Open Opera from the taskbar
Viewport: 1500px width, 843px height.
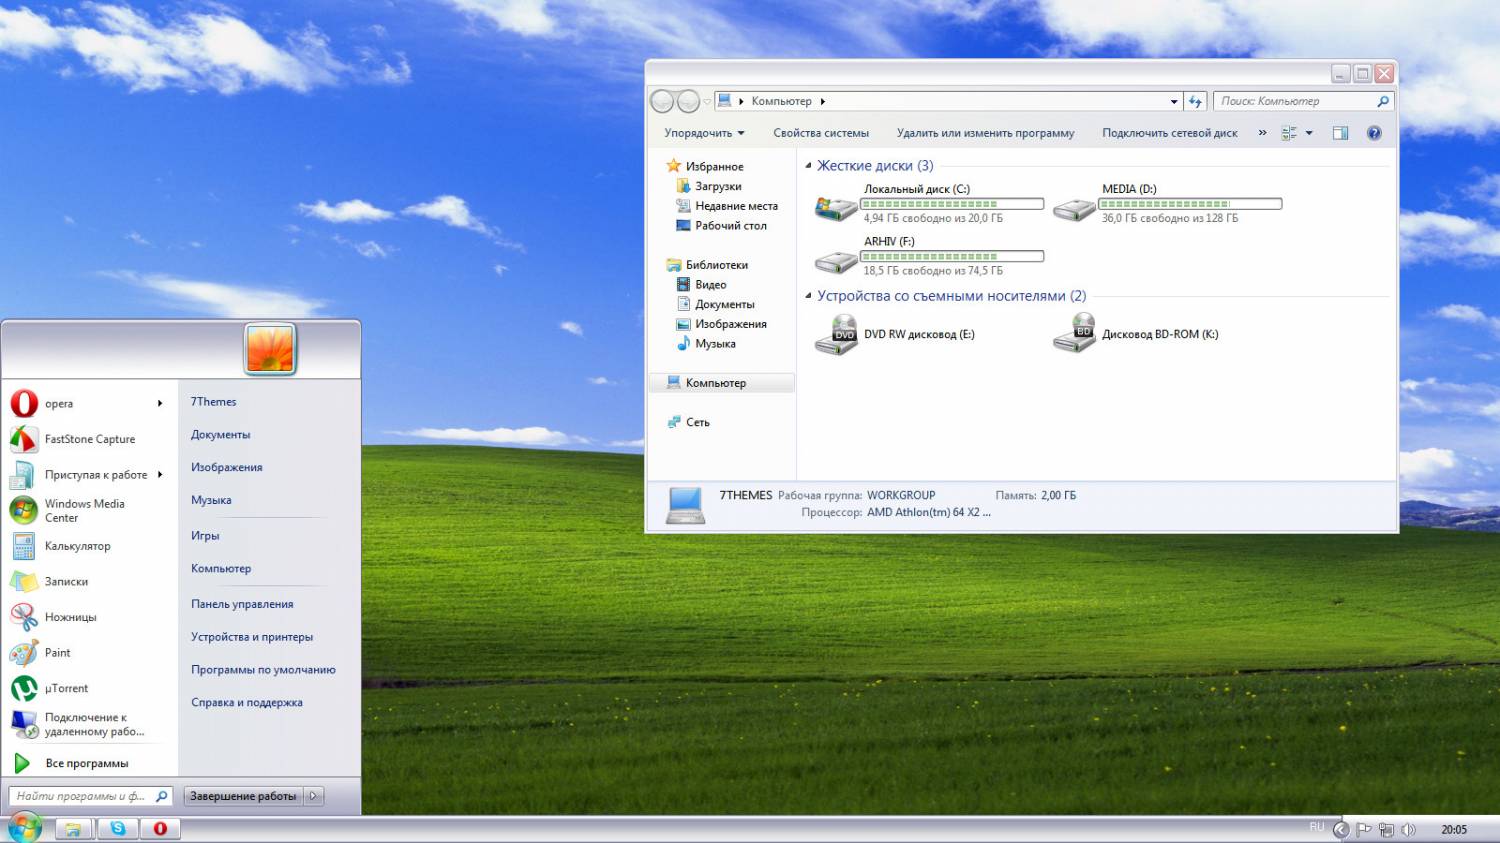(x=160, y=828)
